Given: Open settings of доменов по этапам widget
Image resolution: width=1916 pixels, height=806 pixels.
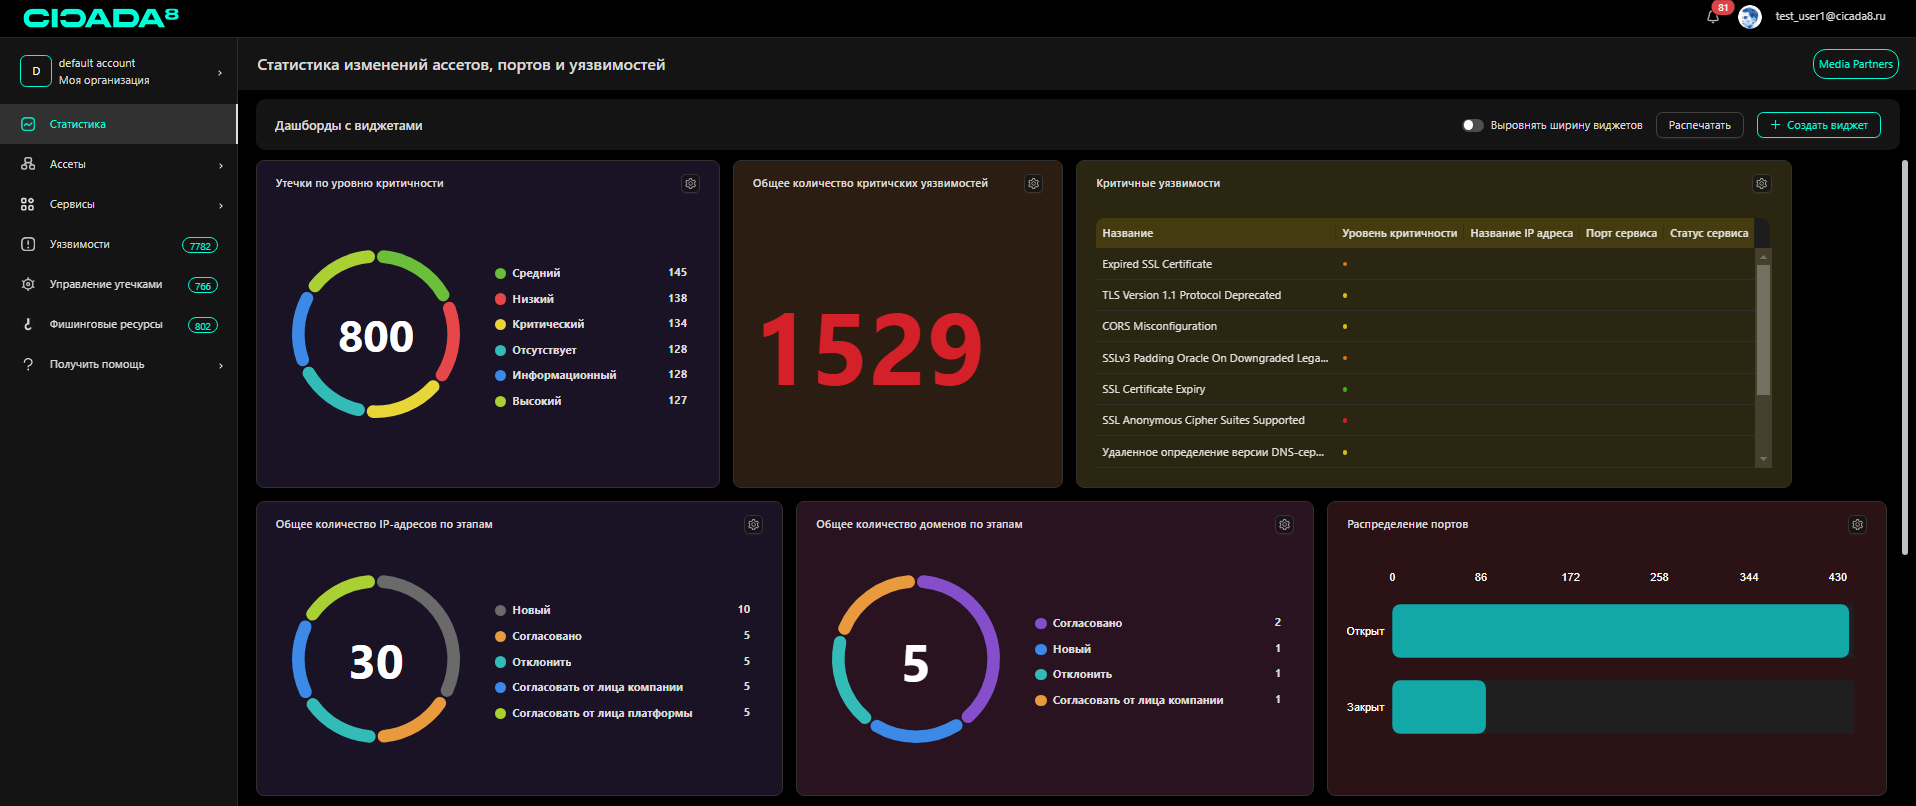Looking at the screenshot, I should coord(1284,525).
